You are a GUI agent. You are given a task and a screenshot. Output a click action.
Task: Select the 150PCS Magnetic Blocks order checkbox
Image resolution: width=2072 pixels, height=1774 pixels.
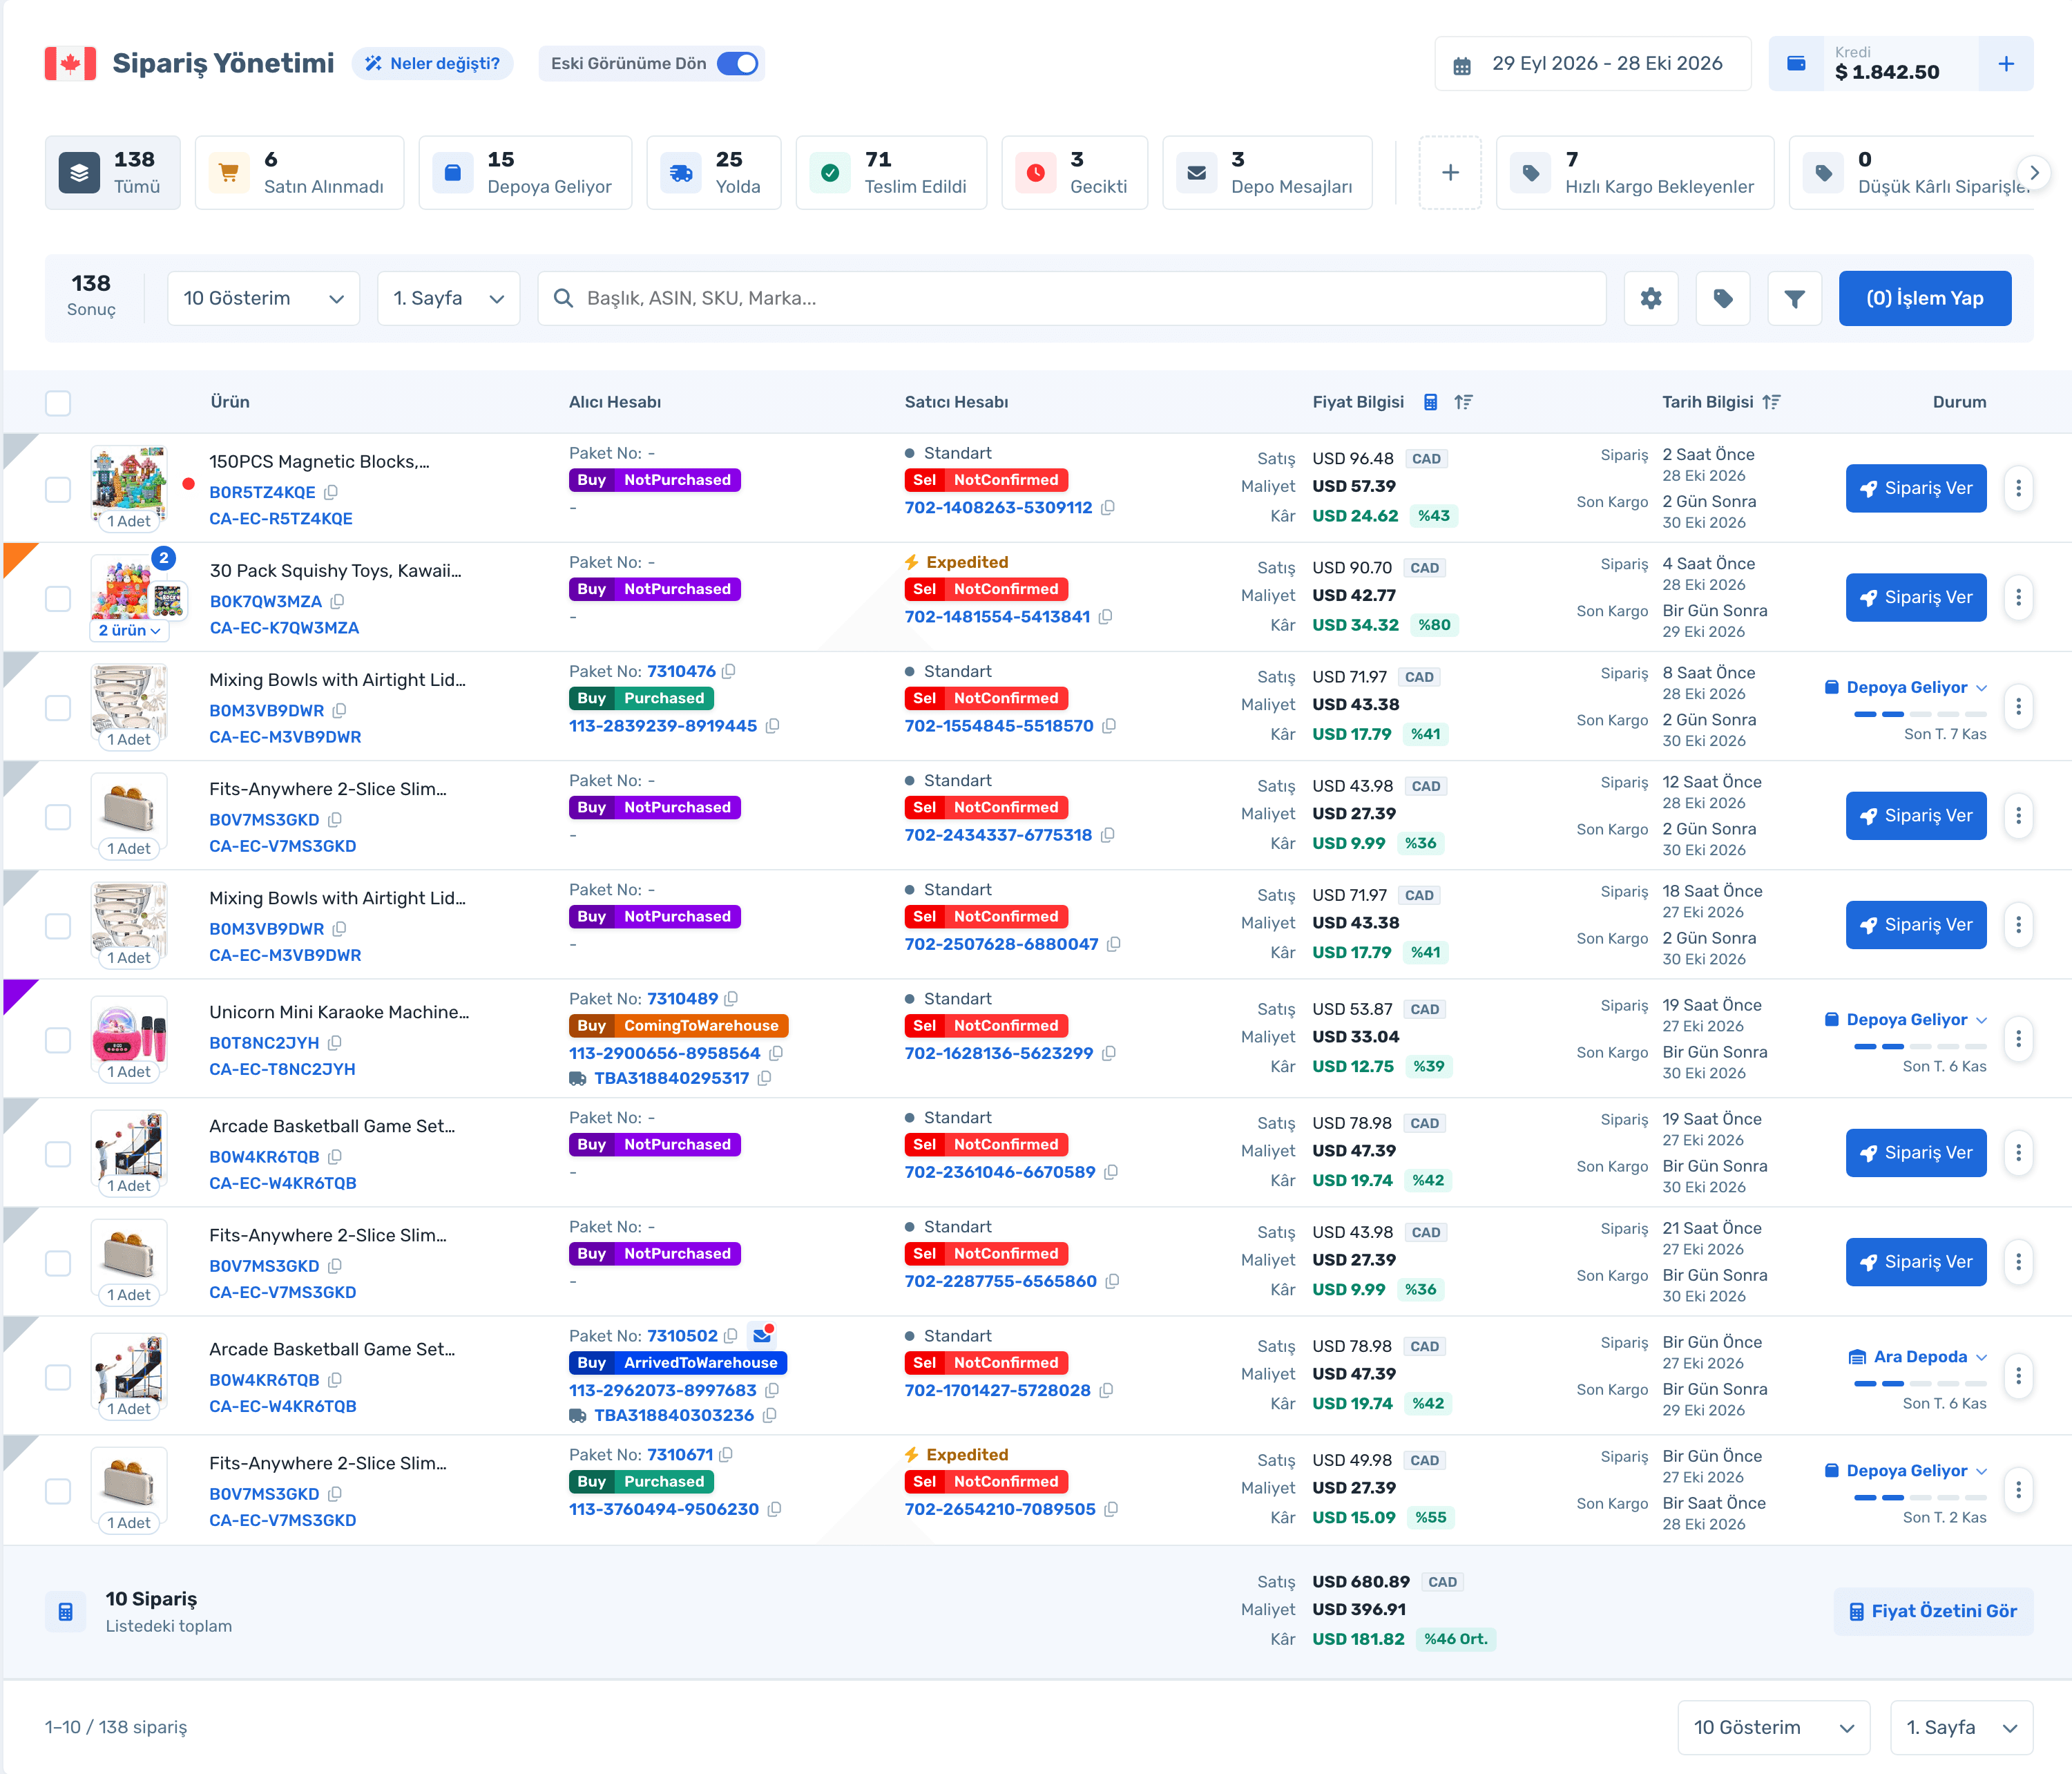point(58,489)
